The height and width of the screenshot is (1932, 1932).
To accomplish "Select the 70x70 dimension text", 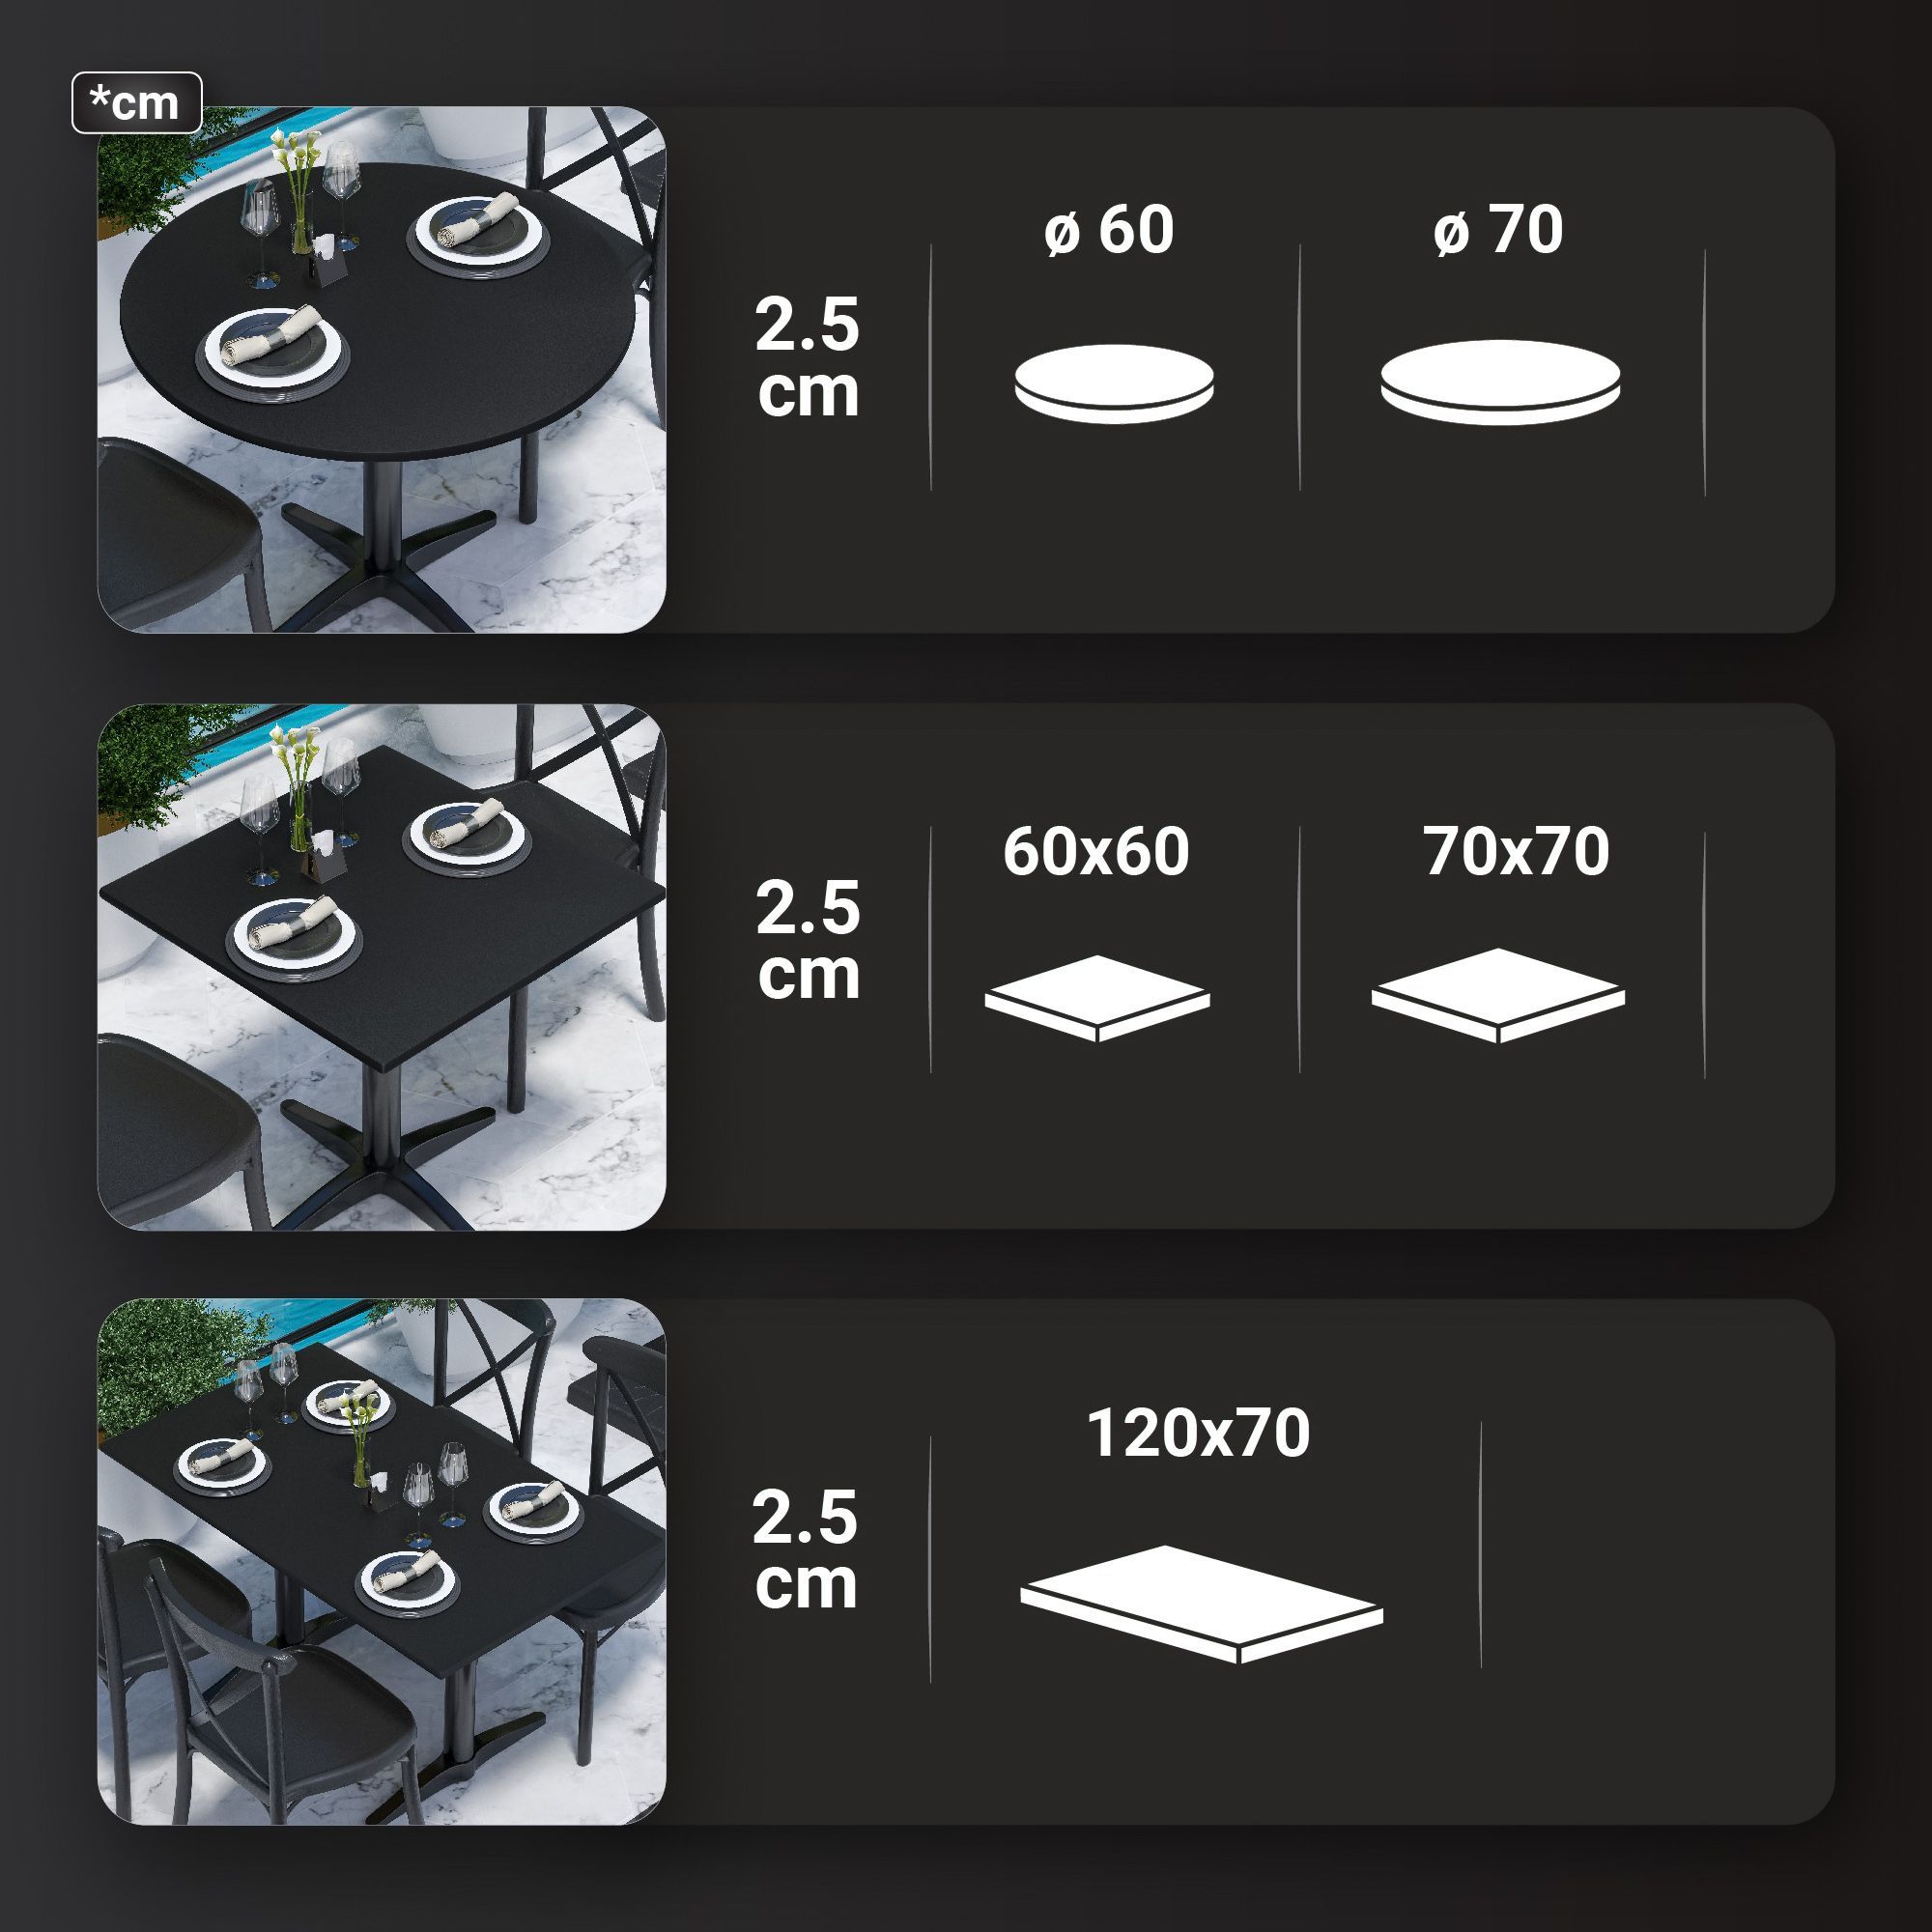I will coord(1516,851).
